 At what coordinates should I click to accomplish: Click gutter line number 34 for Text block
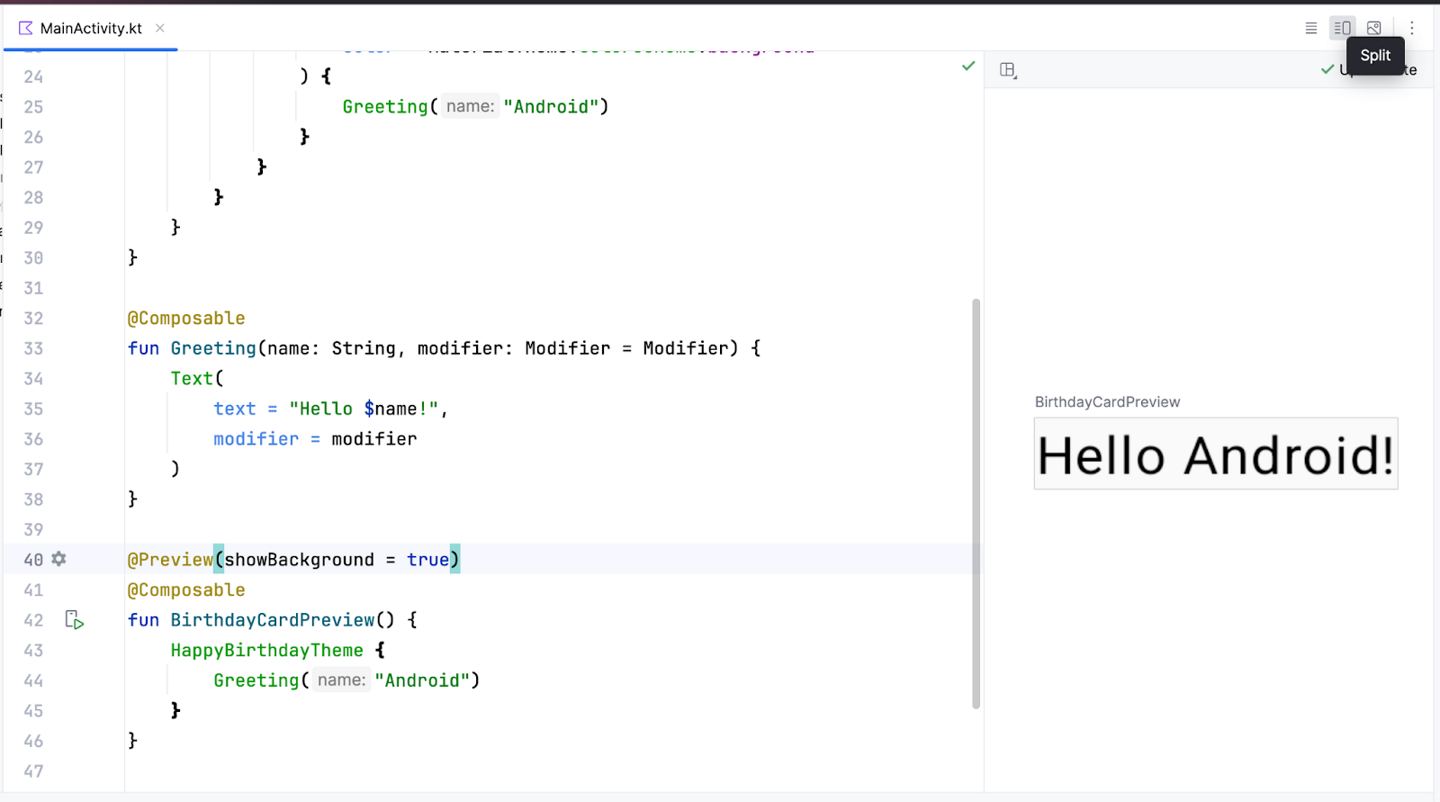[33, 379]
